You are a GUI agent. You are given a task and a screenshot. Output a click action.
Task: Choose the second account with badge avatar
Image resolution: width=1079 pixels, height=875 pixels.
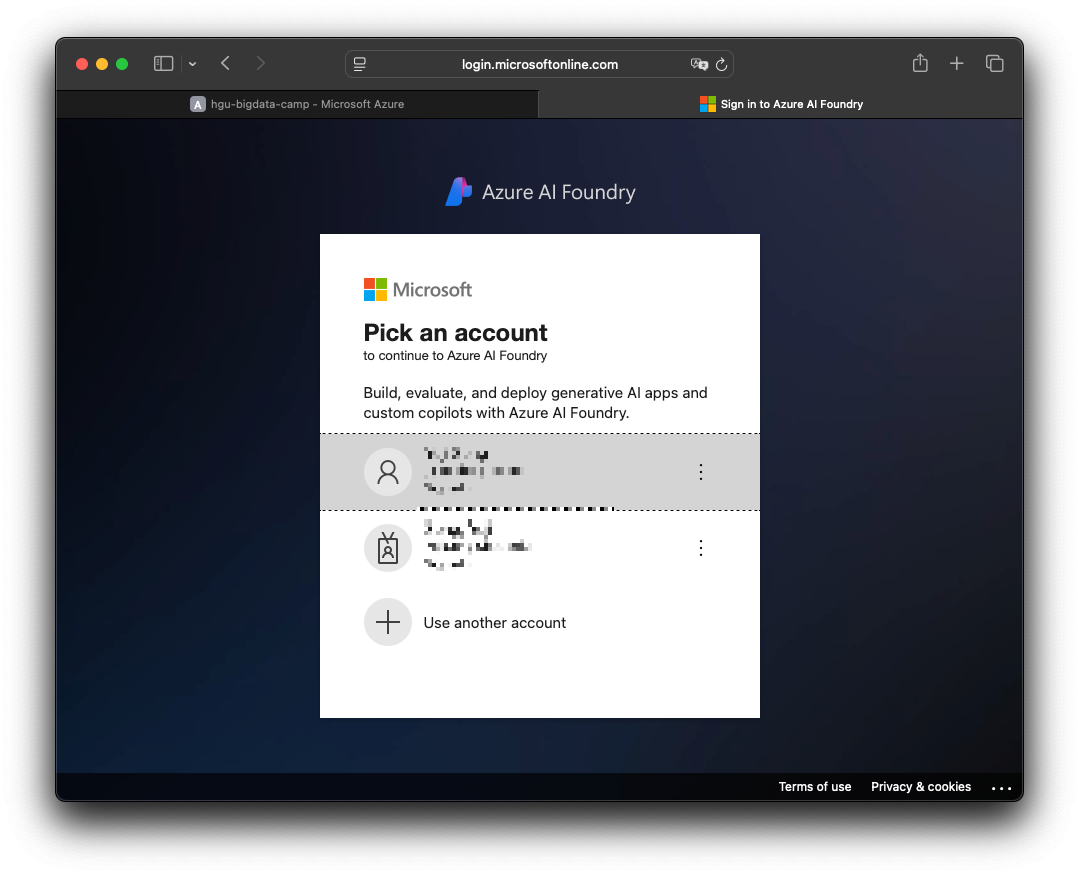tap(540, 548)
